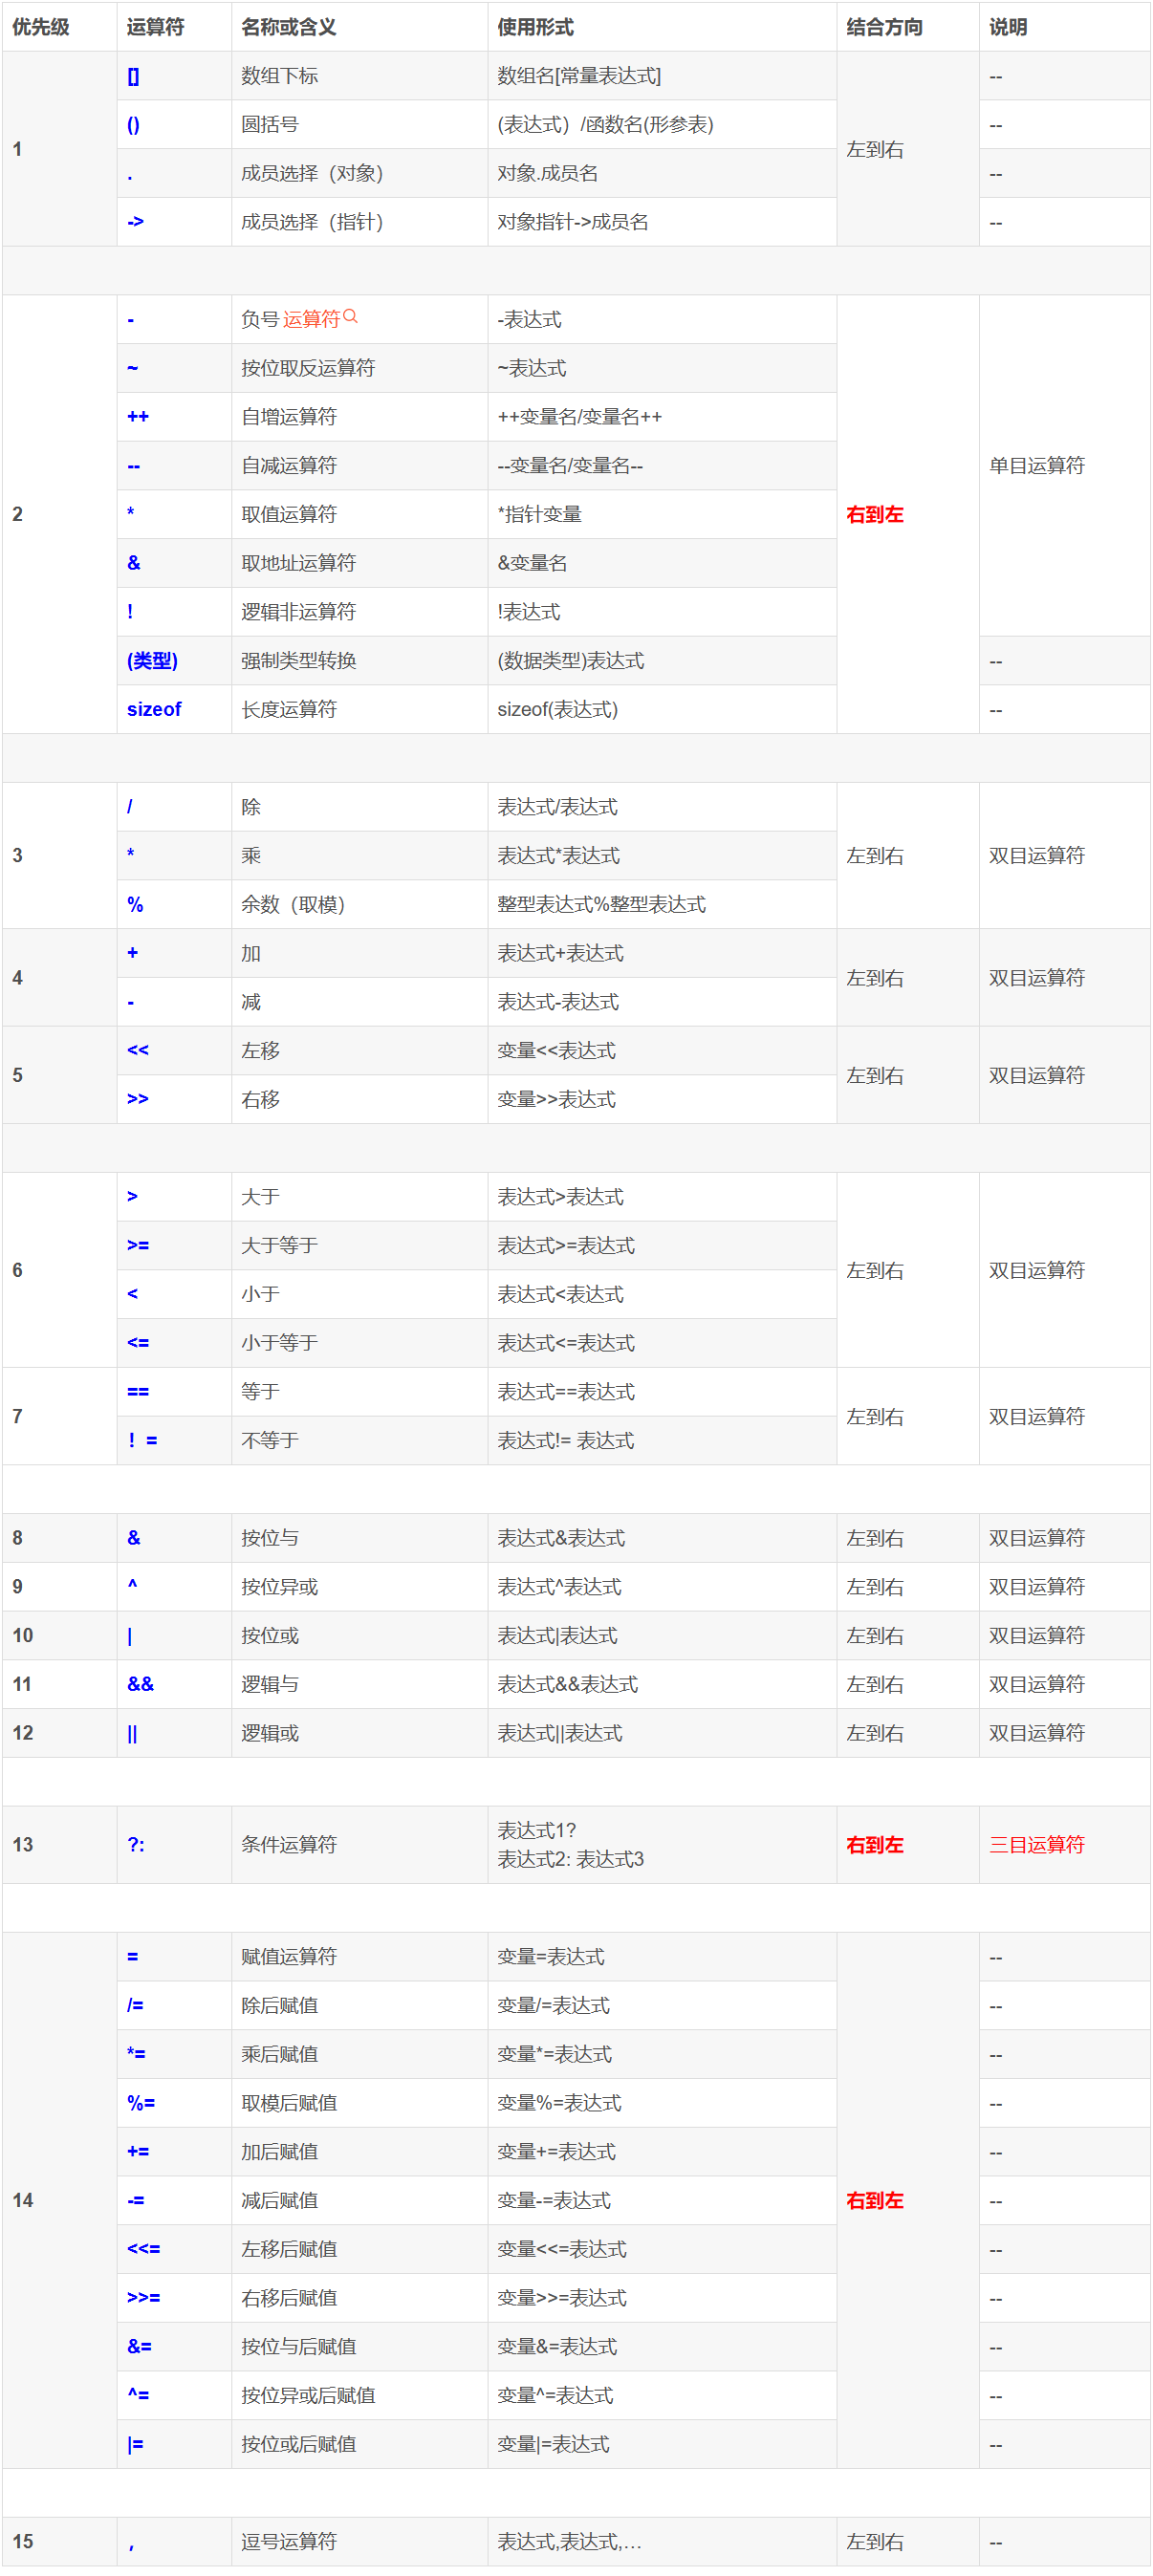Select the == equality operator cell
This screenshot has width=1153, height=2576.
(174, 1392)
